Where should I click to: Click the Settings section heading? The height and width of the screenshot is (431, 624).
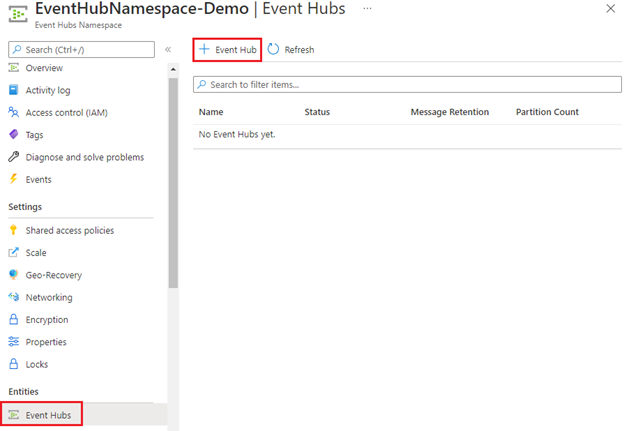25,207
